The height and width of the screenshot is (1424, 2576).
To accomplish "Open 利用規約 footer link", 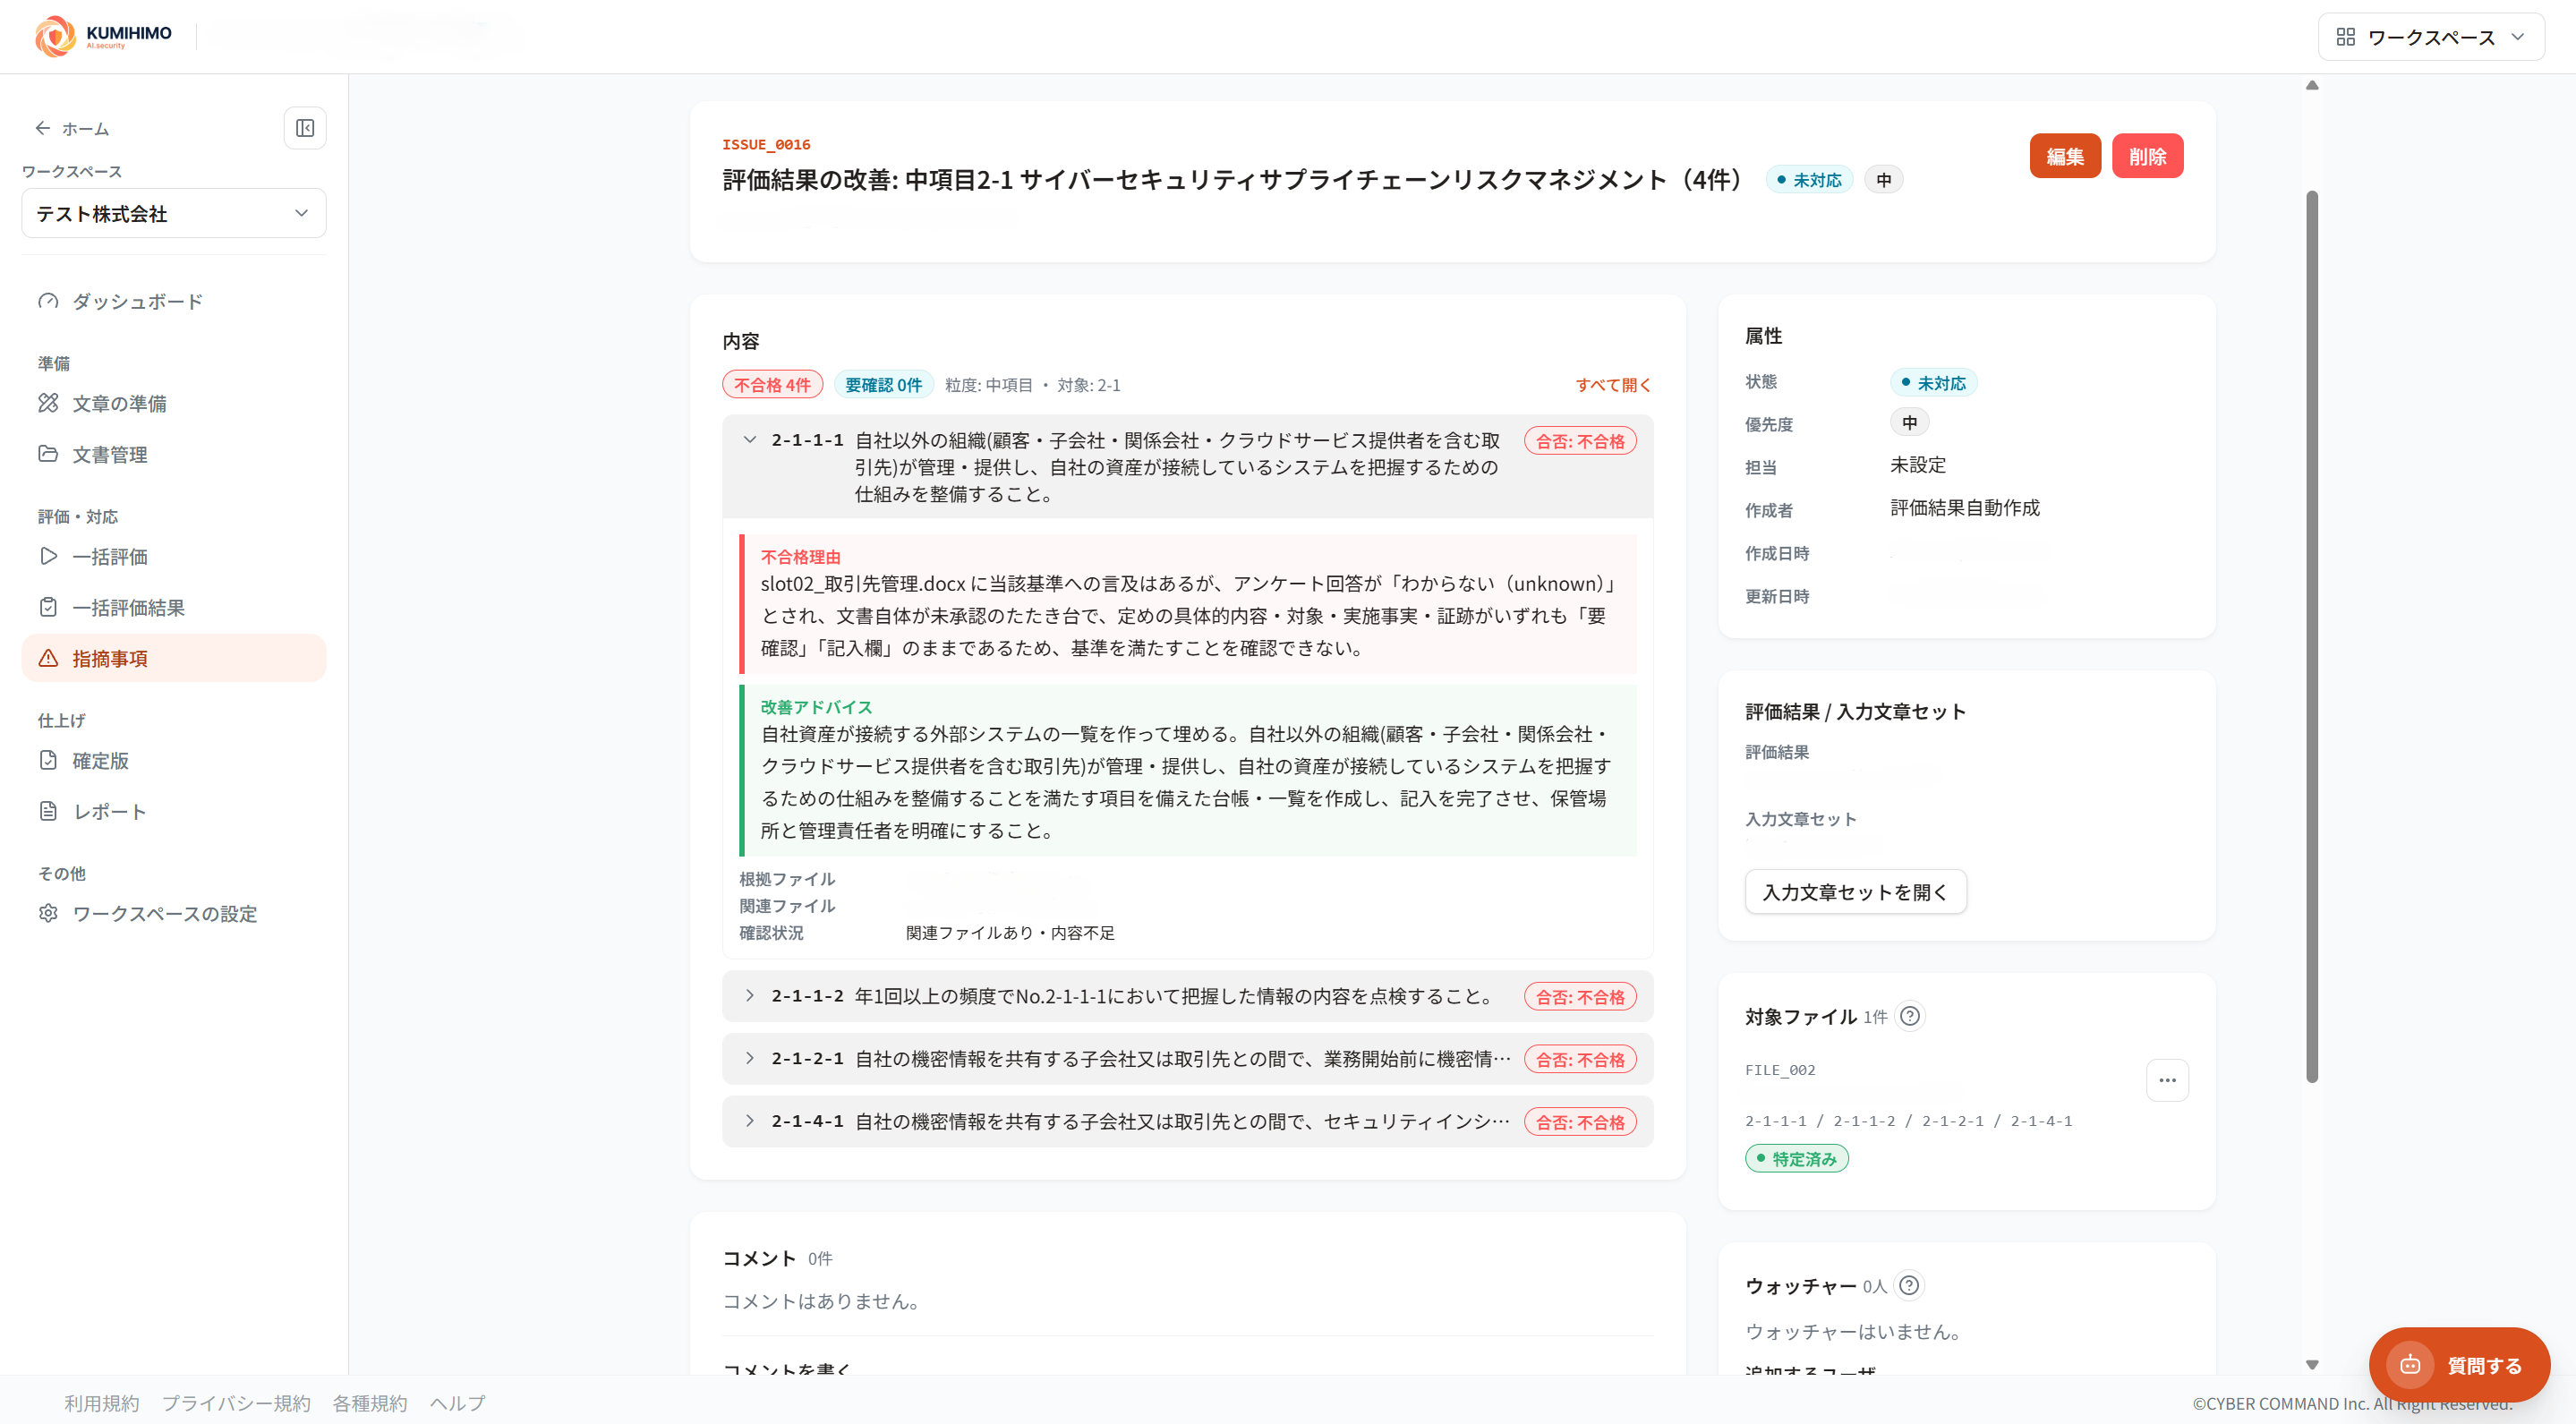I will tap(102, 1403).
